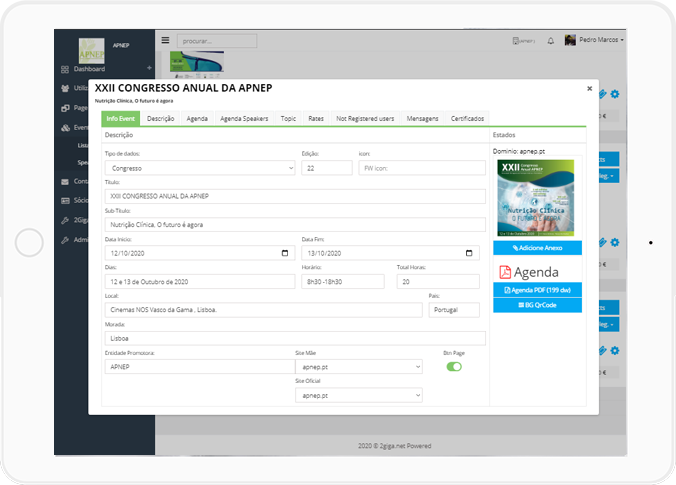Click the Sub-Título input field
Image resolution: width=676 pixels, height=485 pixels.
pos(295,225)
